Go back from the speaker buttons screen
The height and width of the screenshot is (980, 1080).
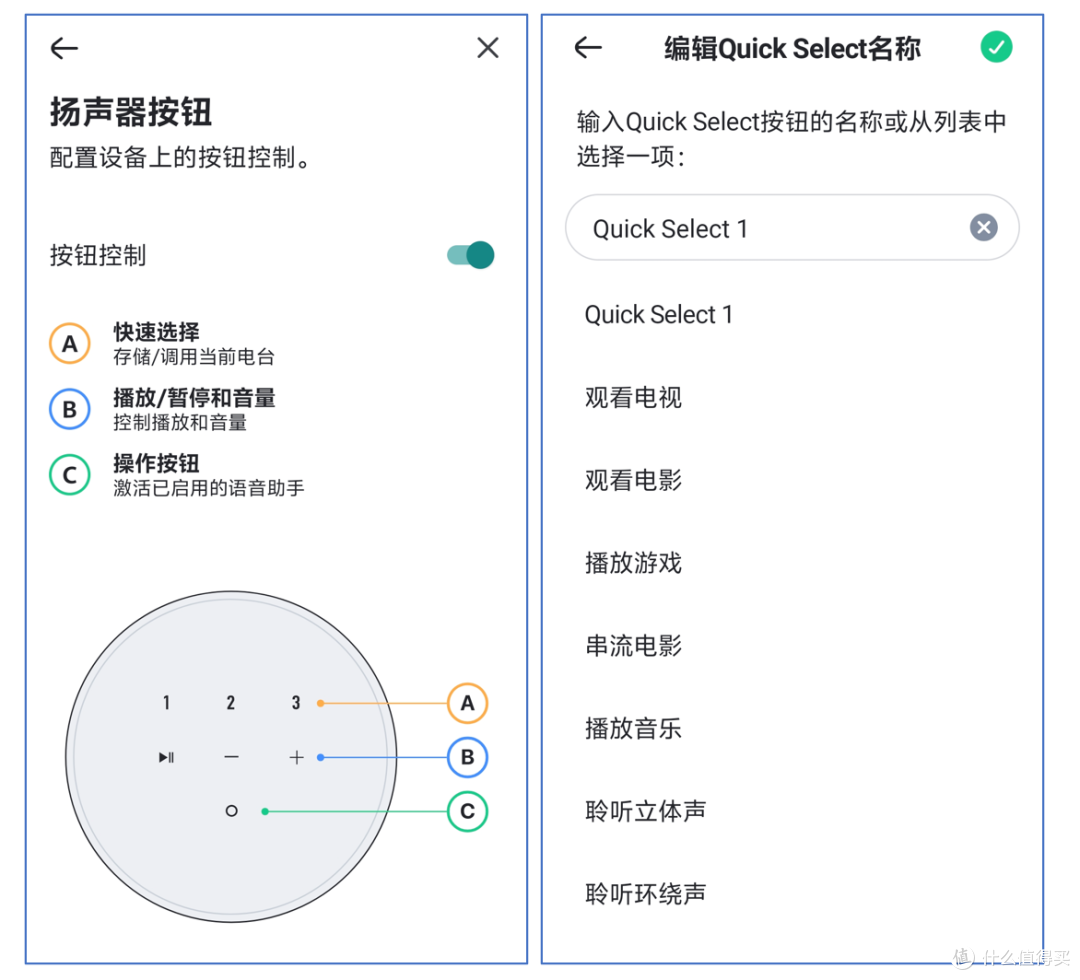coord(64,48)
